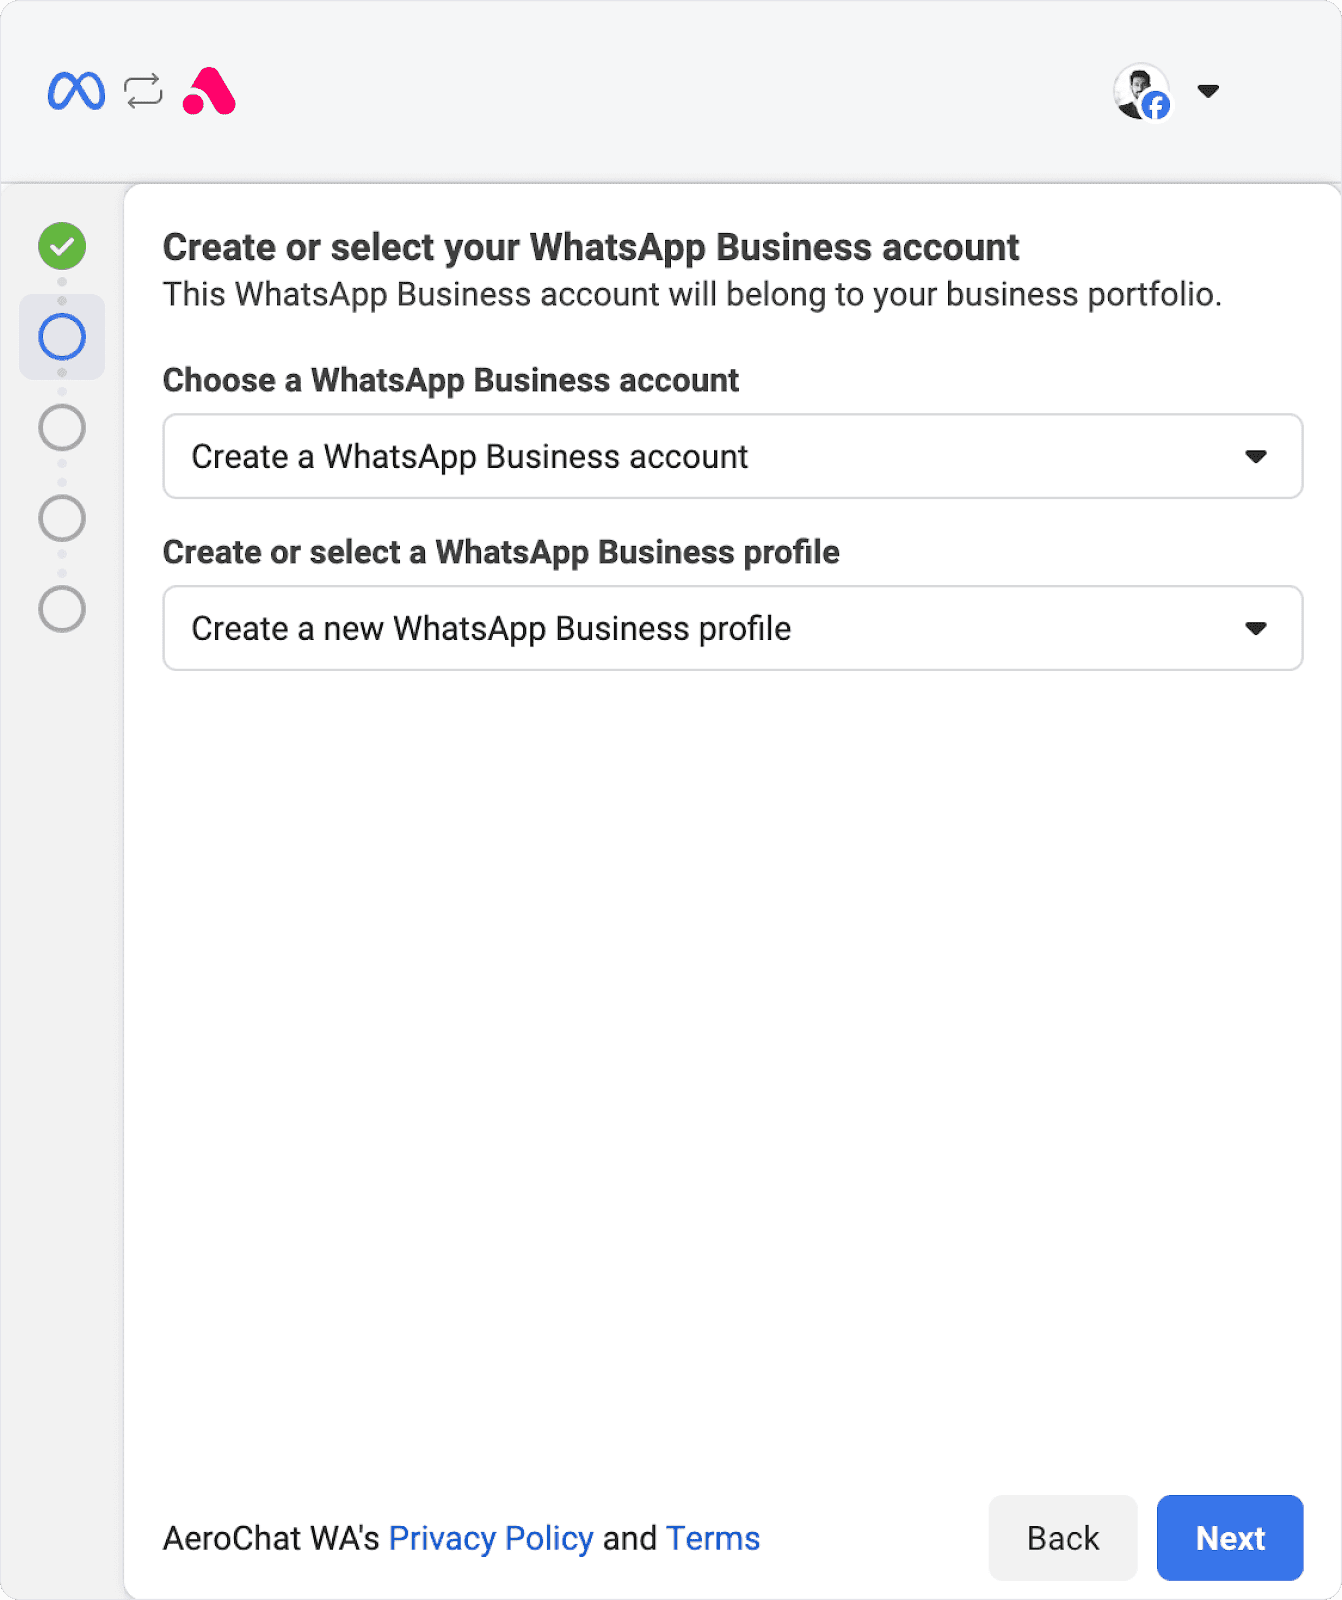Open the Create a WhatsApp Business account dropdown

click(733, 456)
